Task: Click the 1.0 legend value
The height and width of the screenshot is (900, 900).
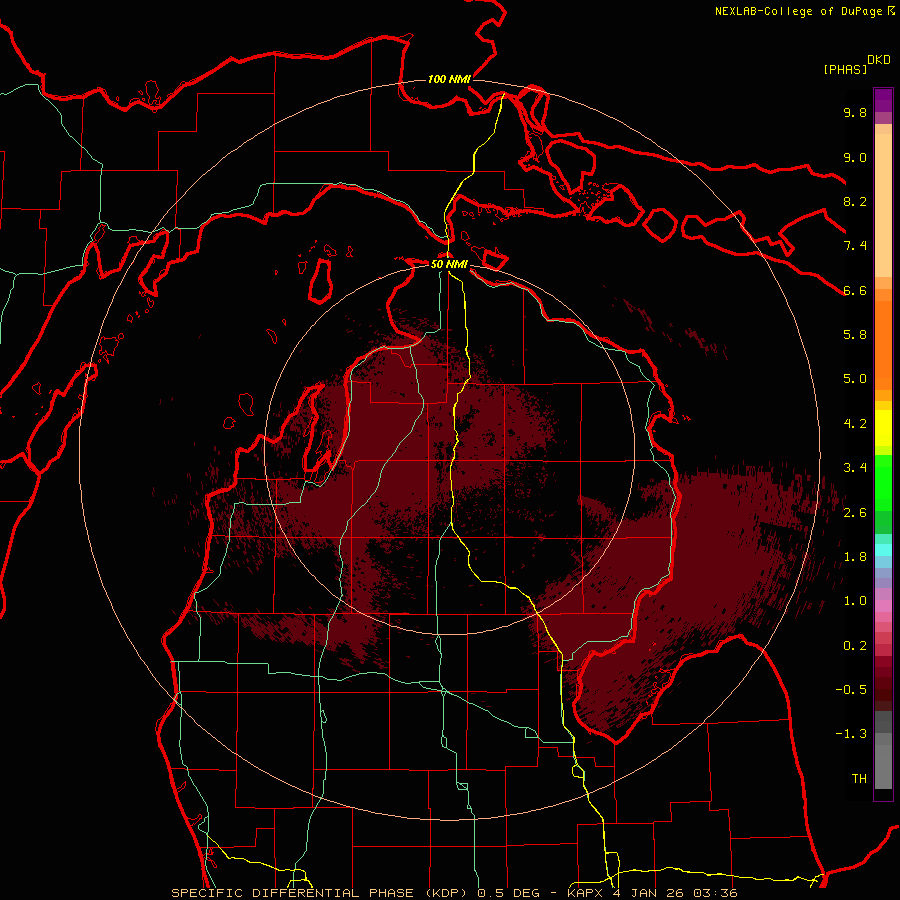Action: point(855,601)
